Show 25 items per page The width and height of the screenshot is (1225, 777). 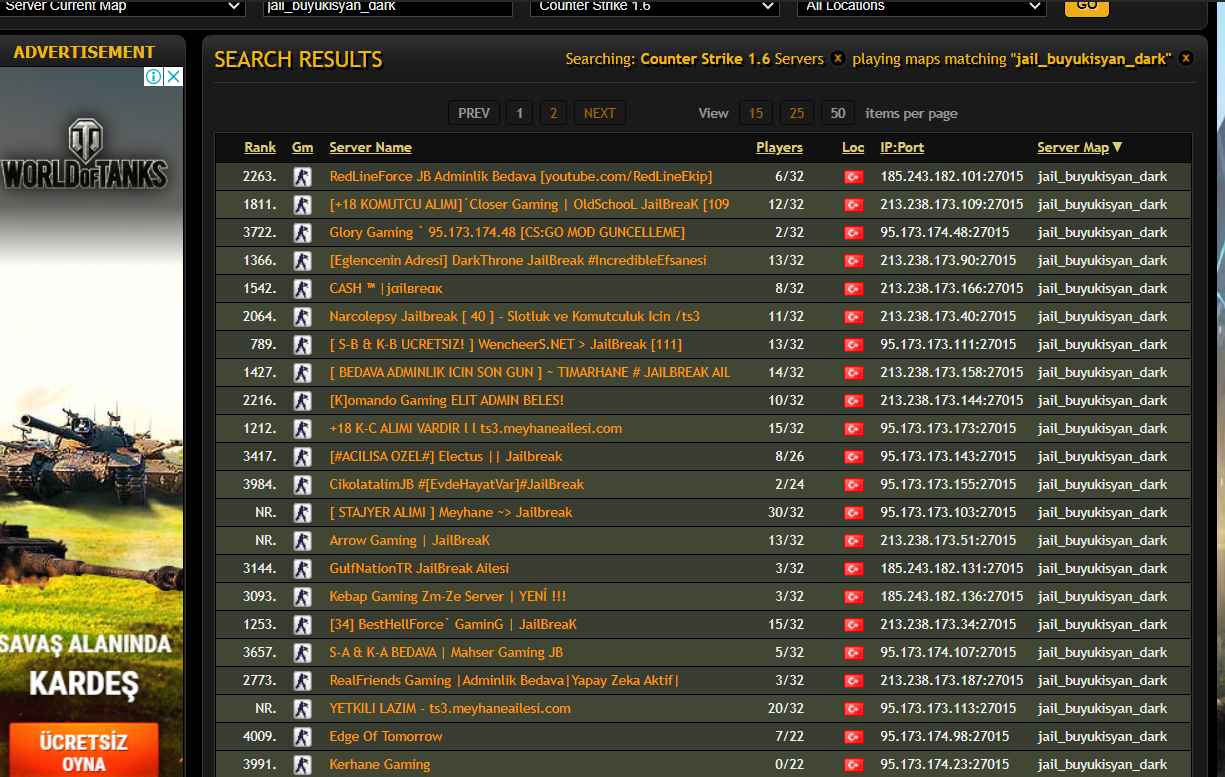click(x=797, y=113)
